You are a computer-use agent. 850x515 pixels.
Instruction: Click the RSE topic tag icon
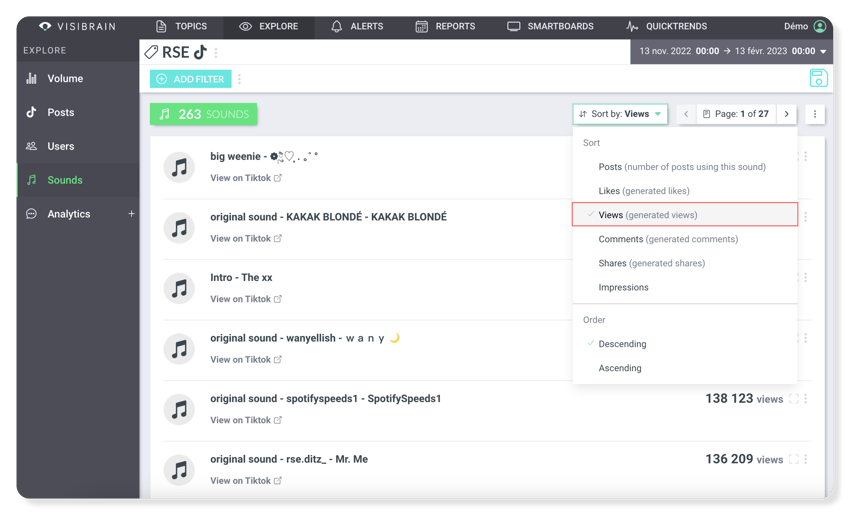(151, 52)
